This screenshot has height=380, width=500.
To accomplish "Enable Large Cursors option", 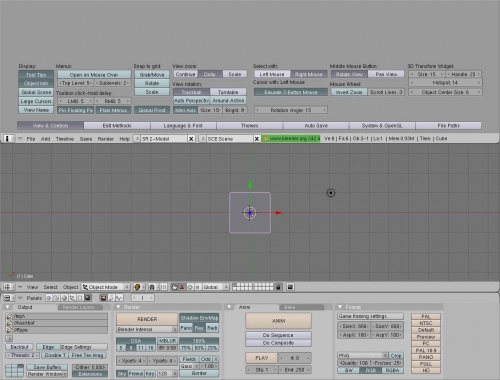I will point(36,101).
